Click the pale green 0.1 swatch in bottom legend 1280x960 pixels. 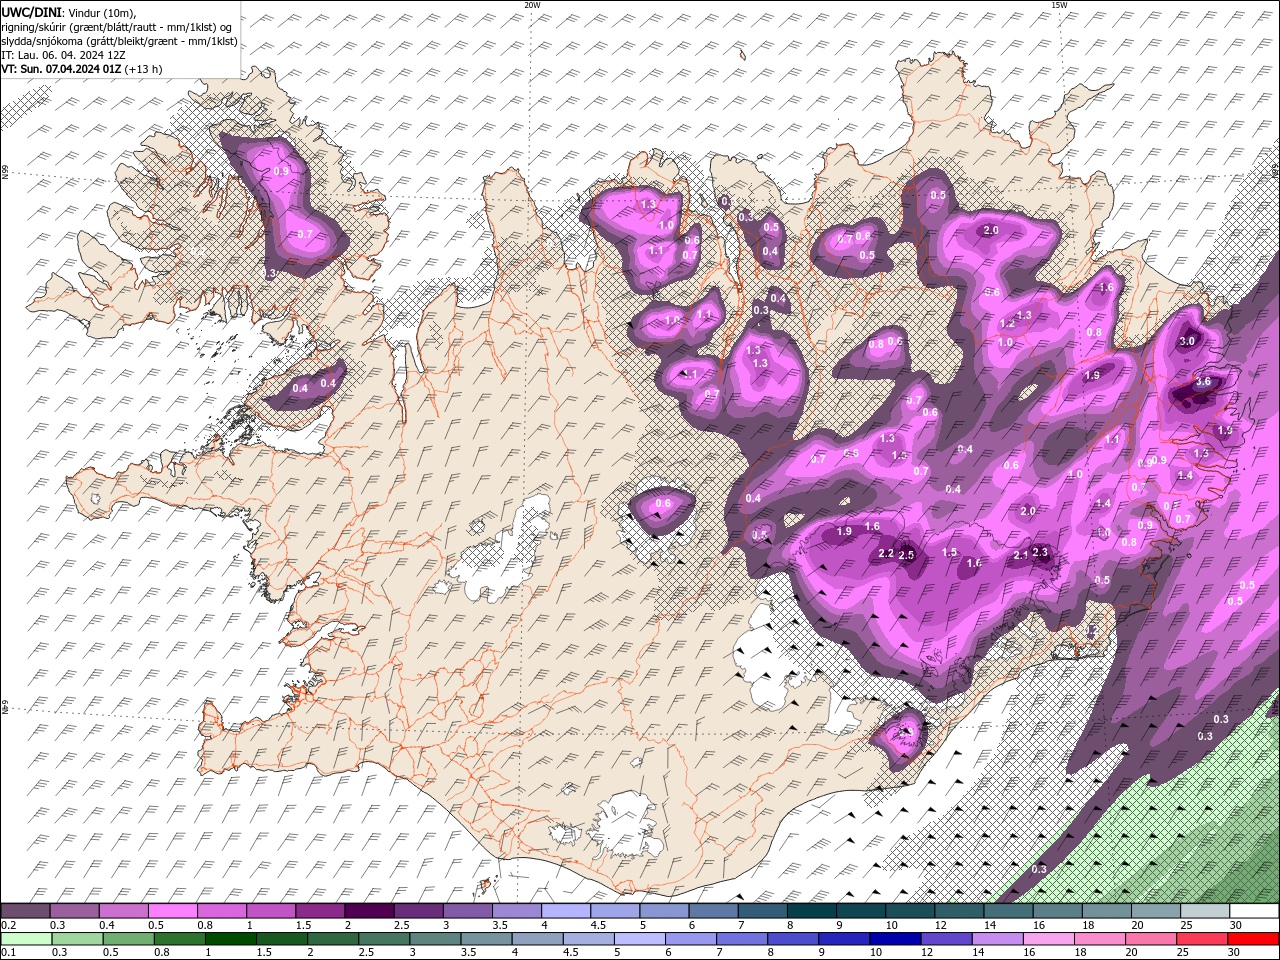(24, 939)
